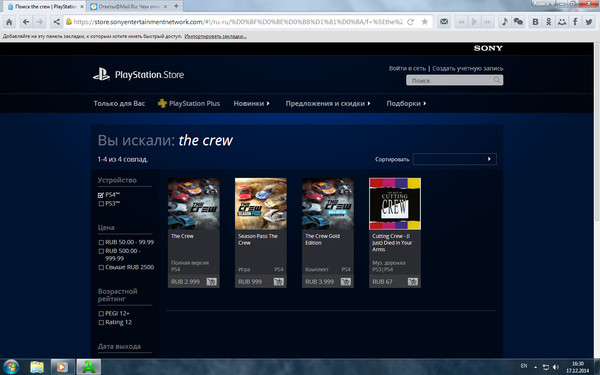Click the Импортировать закладки link
Viewport: 600px width, 375px height.
coord(215,36)
